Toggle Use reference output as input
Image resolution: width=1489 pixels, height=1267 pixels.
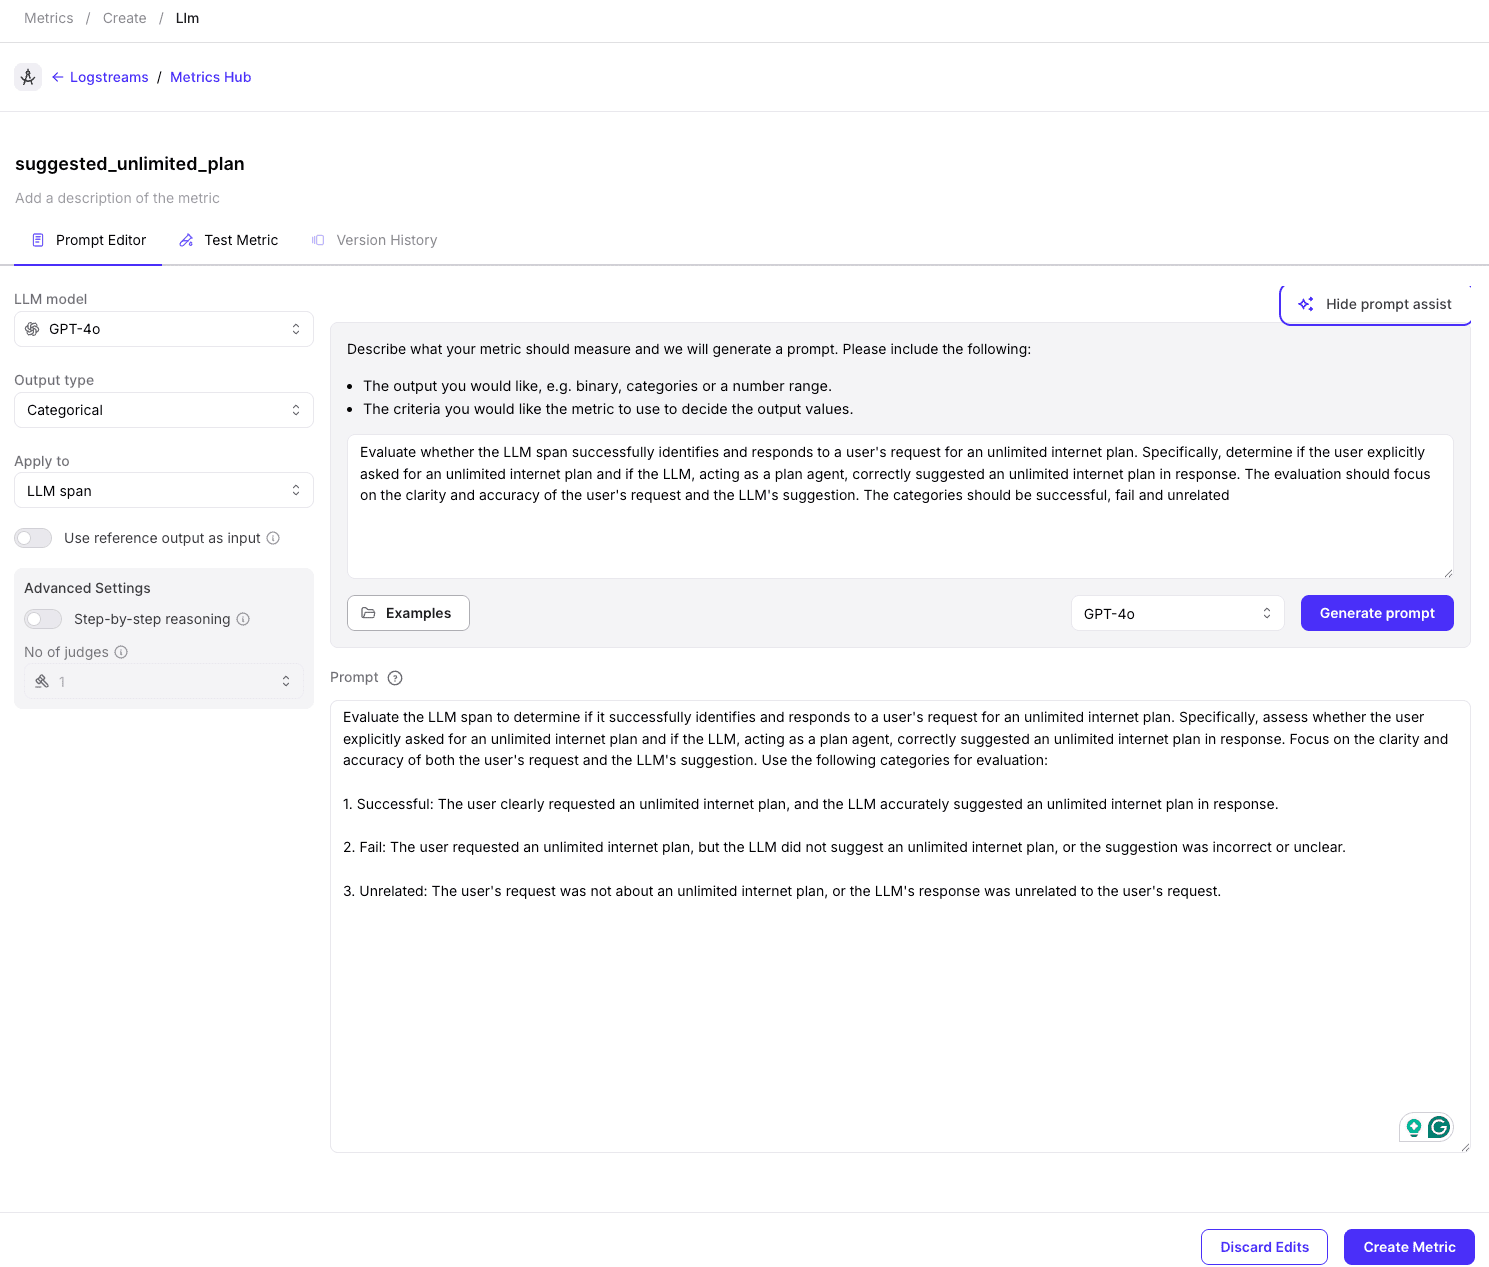click(x=33, y=538)
